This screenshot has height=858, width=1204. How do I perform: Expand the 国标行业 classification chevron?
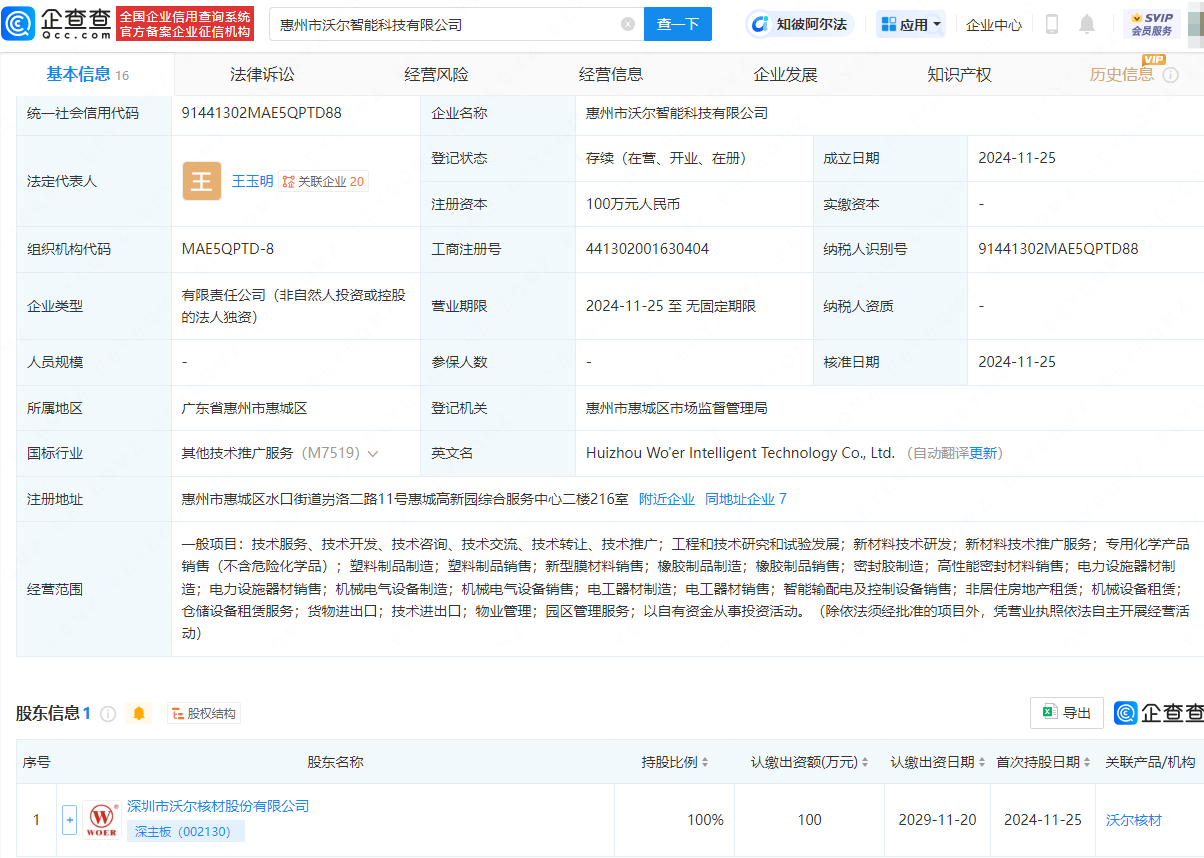coord(373,454)
